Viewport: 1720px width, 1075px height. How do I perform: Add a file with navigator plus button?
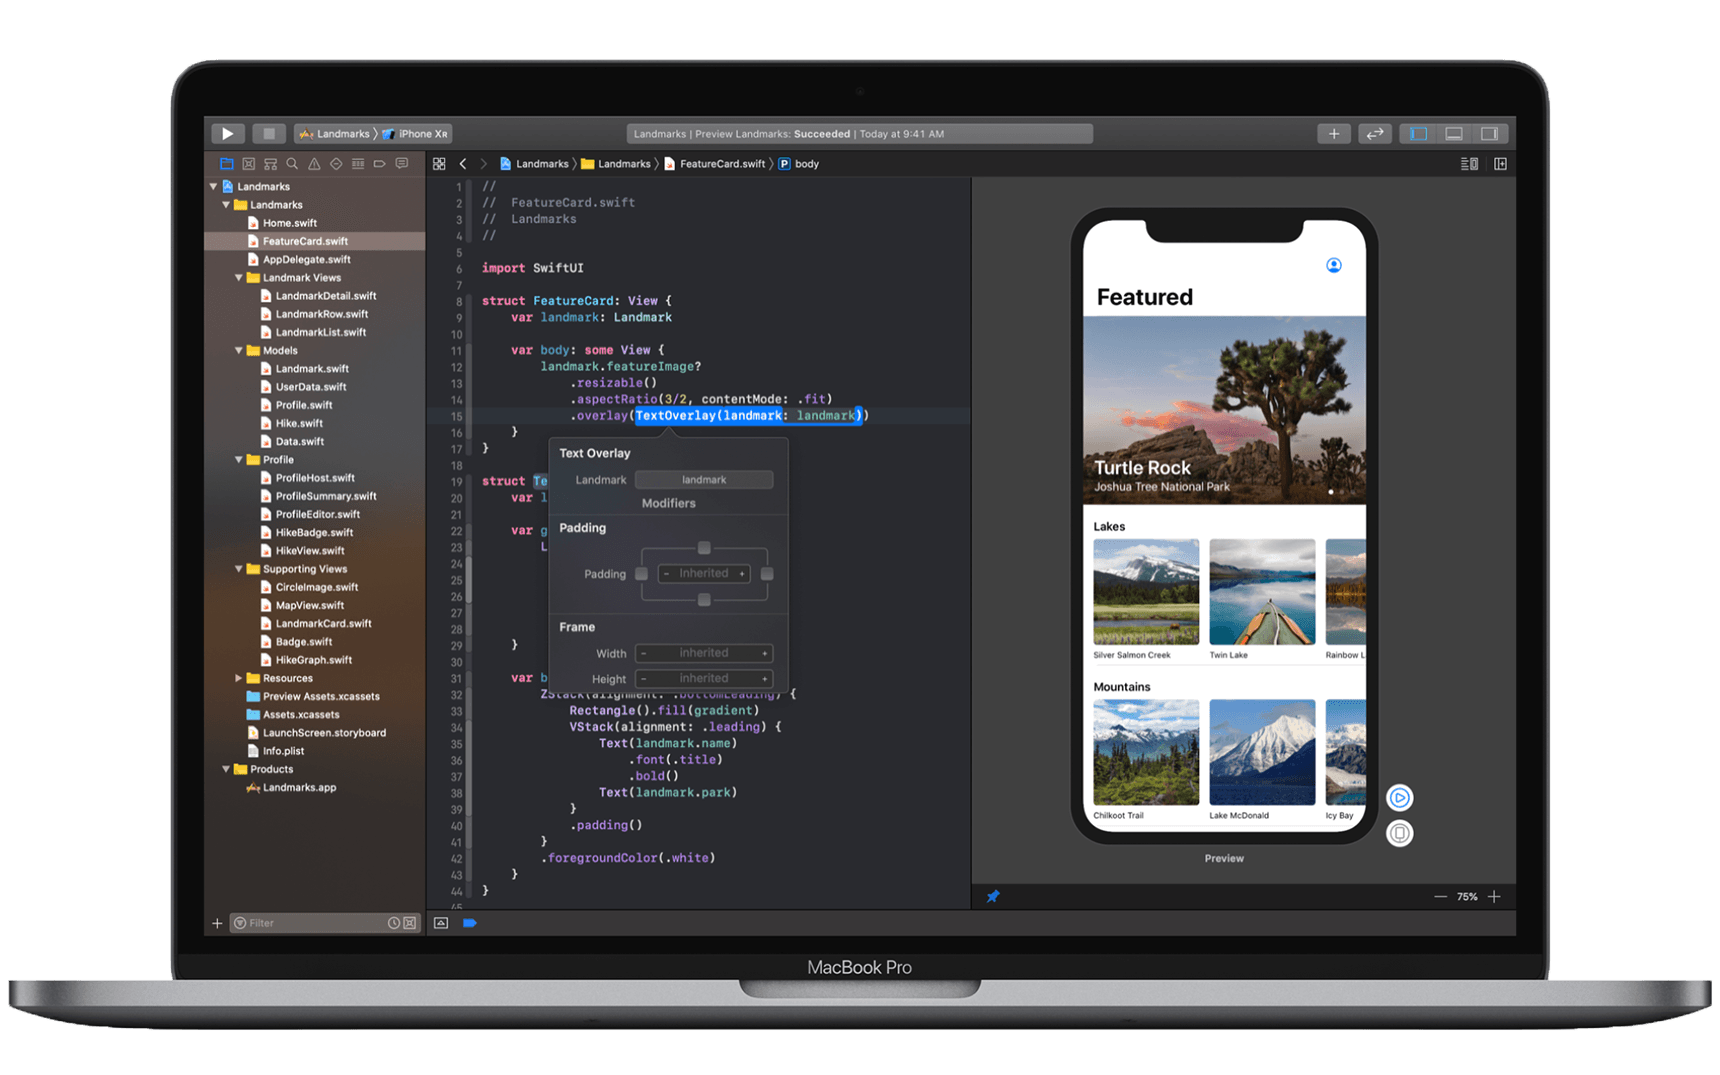217,923
